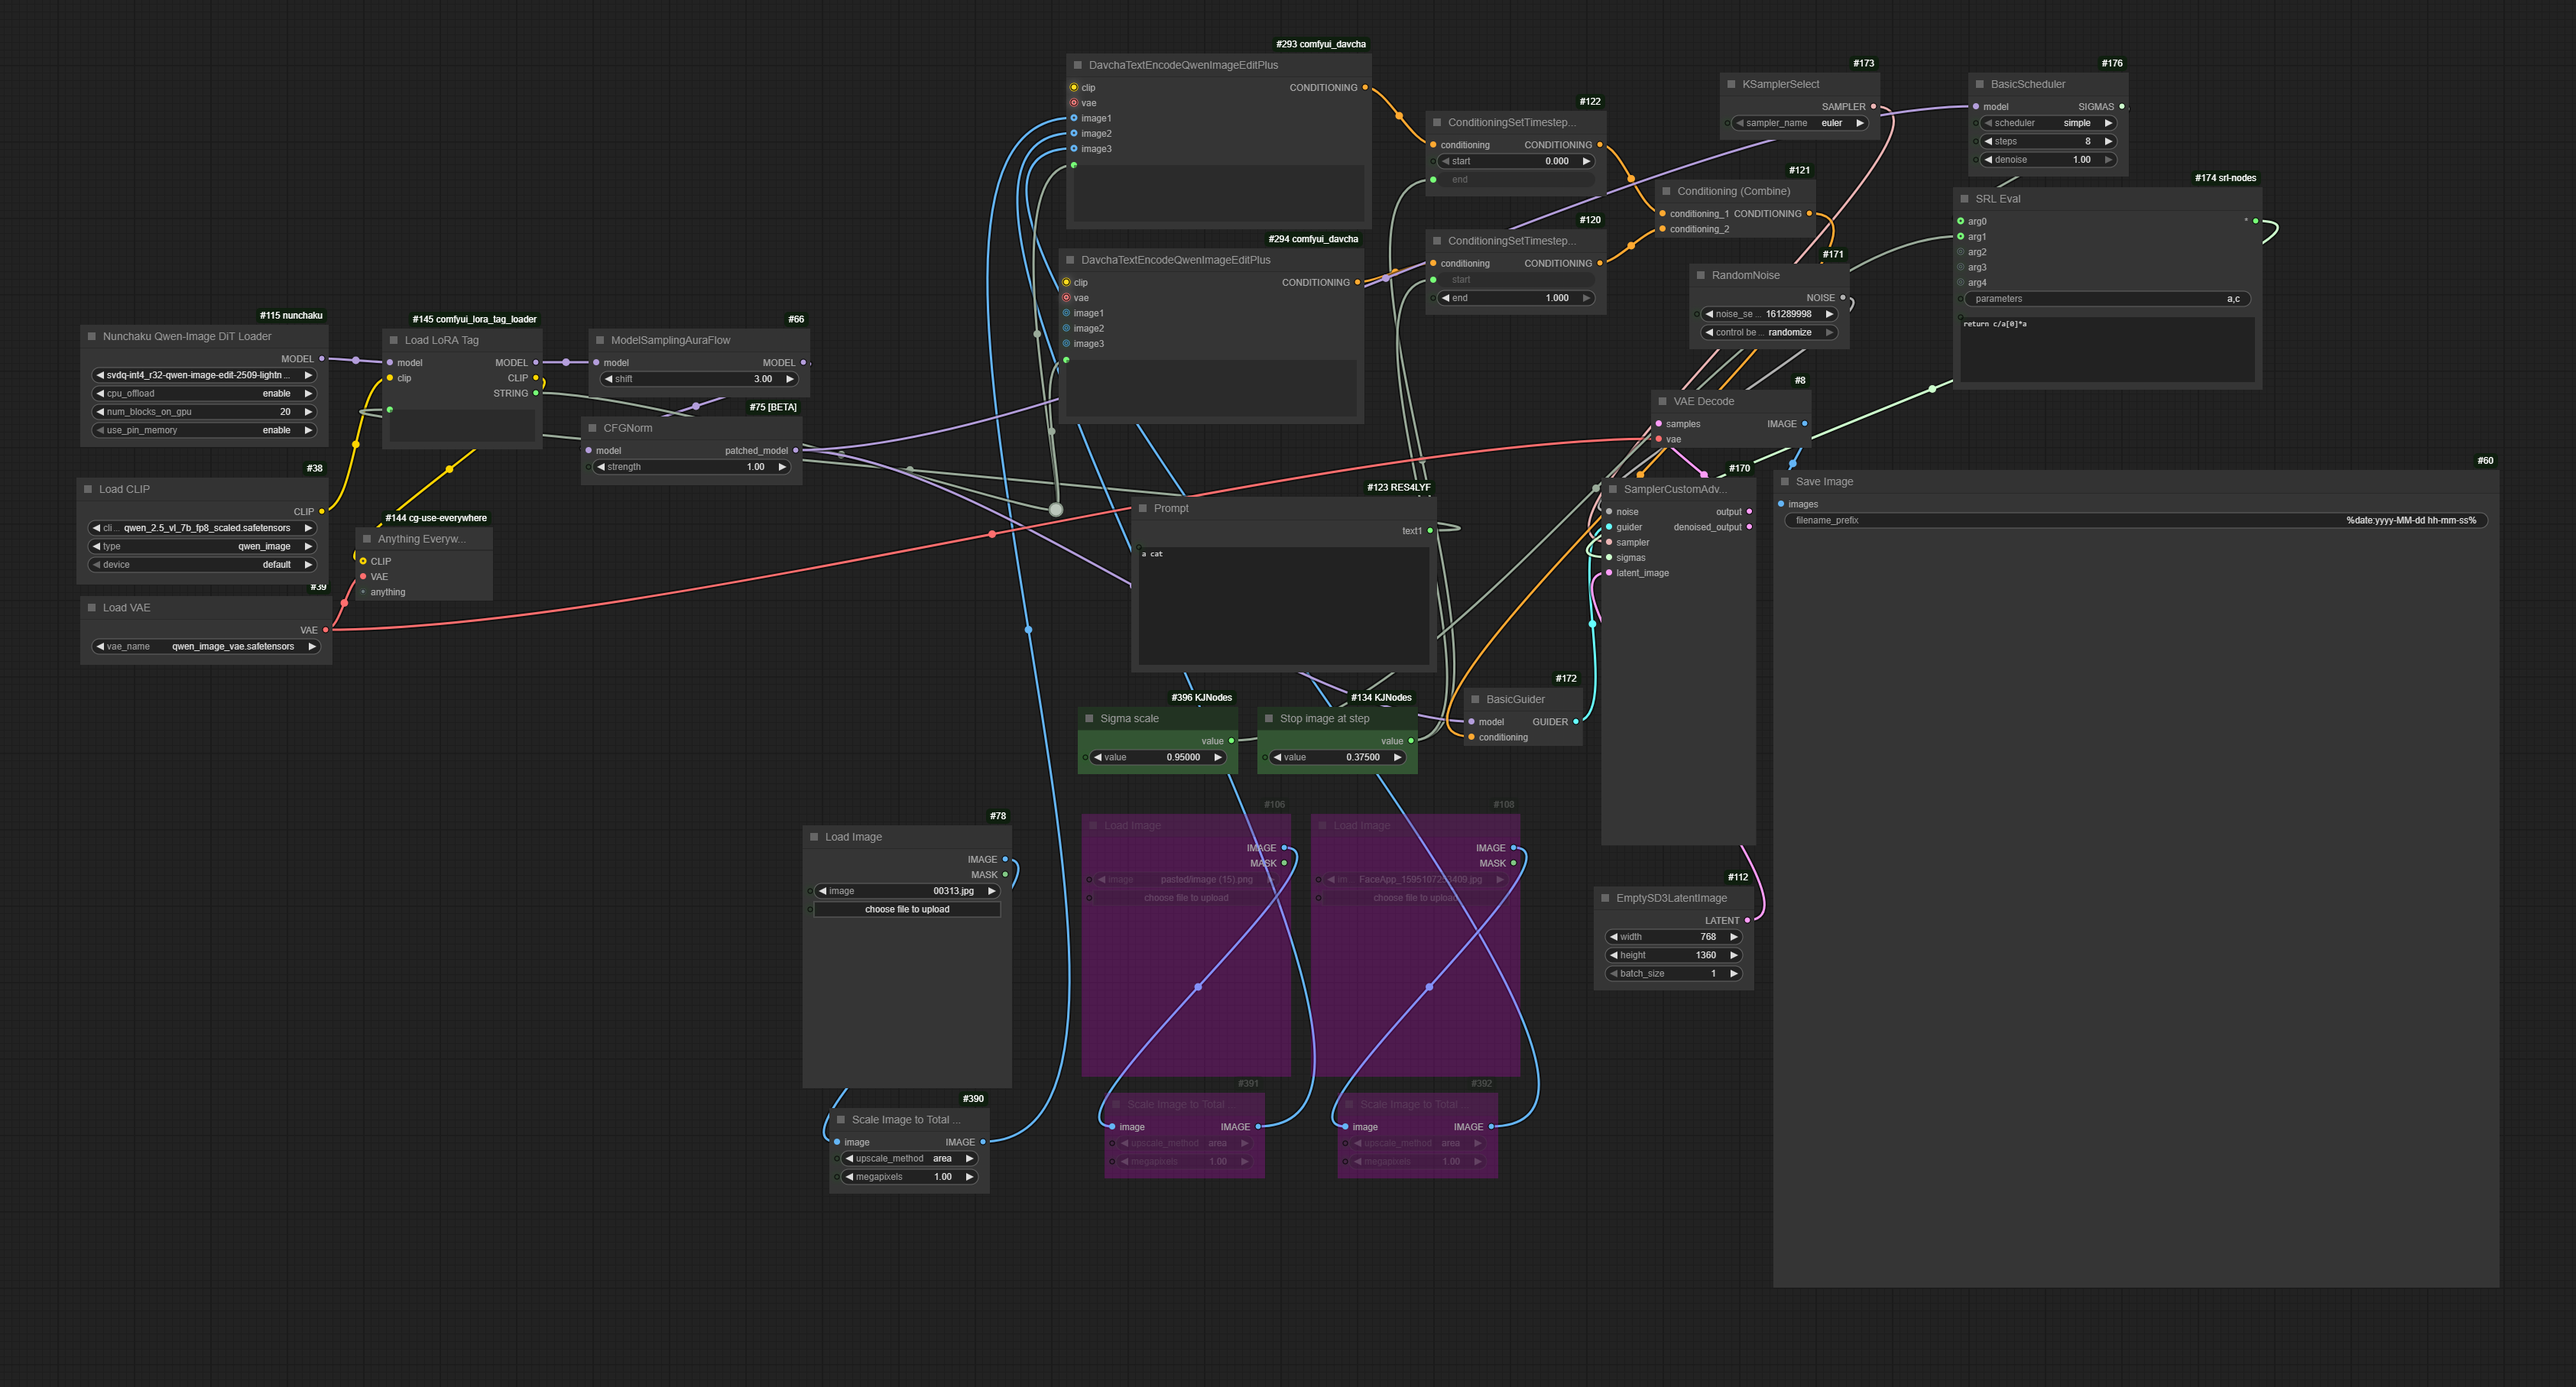Click the collapse square on the Prompt node
The width and height of the screenshot is (2576, 1387).
[x=1143, y=509]
